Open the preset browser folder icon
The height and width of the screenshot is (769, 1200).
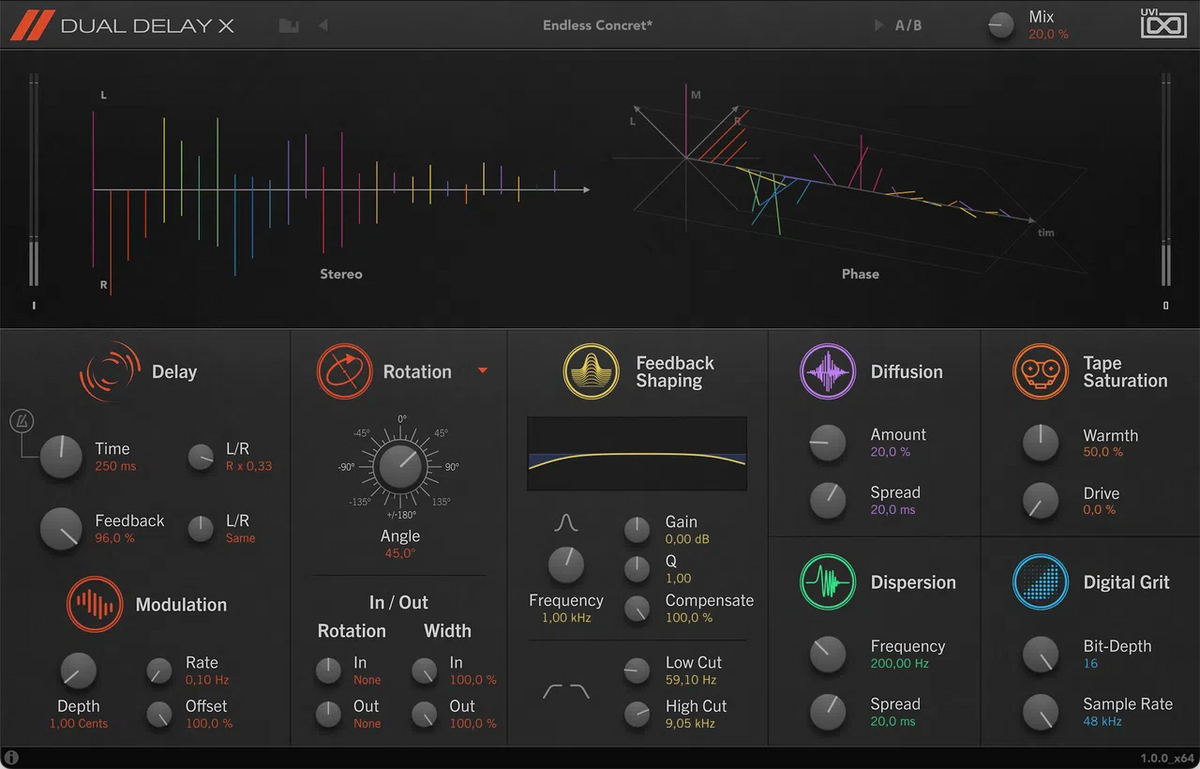[x=288, y=25]
